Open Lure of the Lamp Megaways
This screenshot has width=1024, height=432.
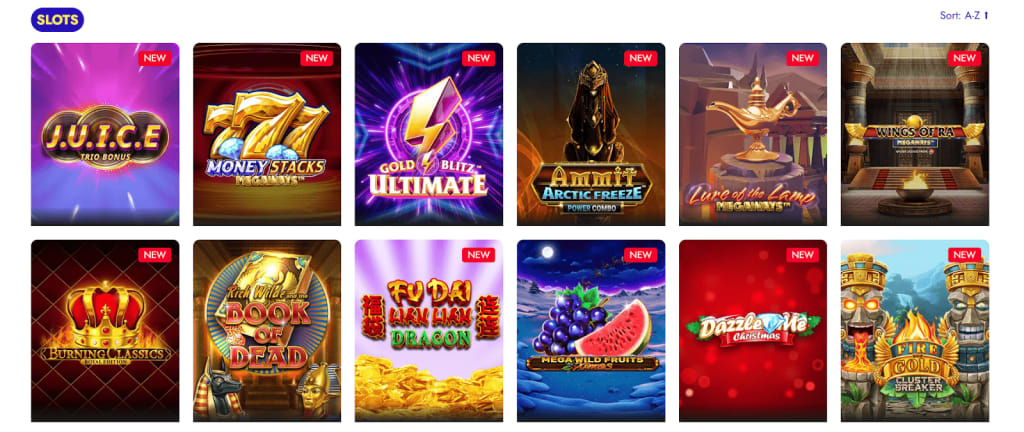click(753, 134)
